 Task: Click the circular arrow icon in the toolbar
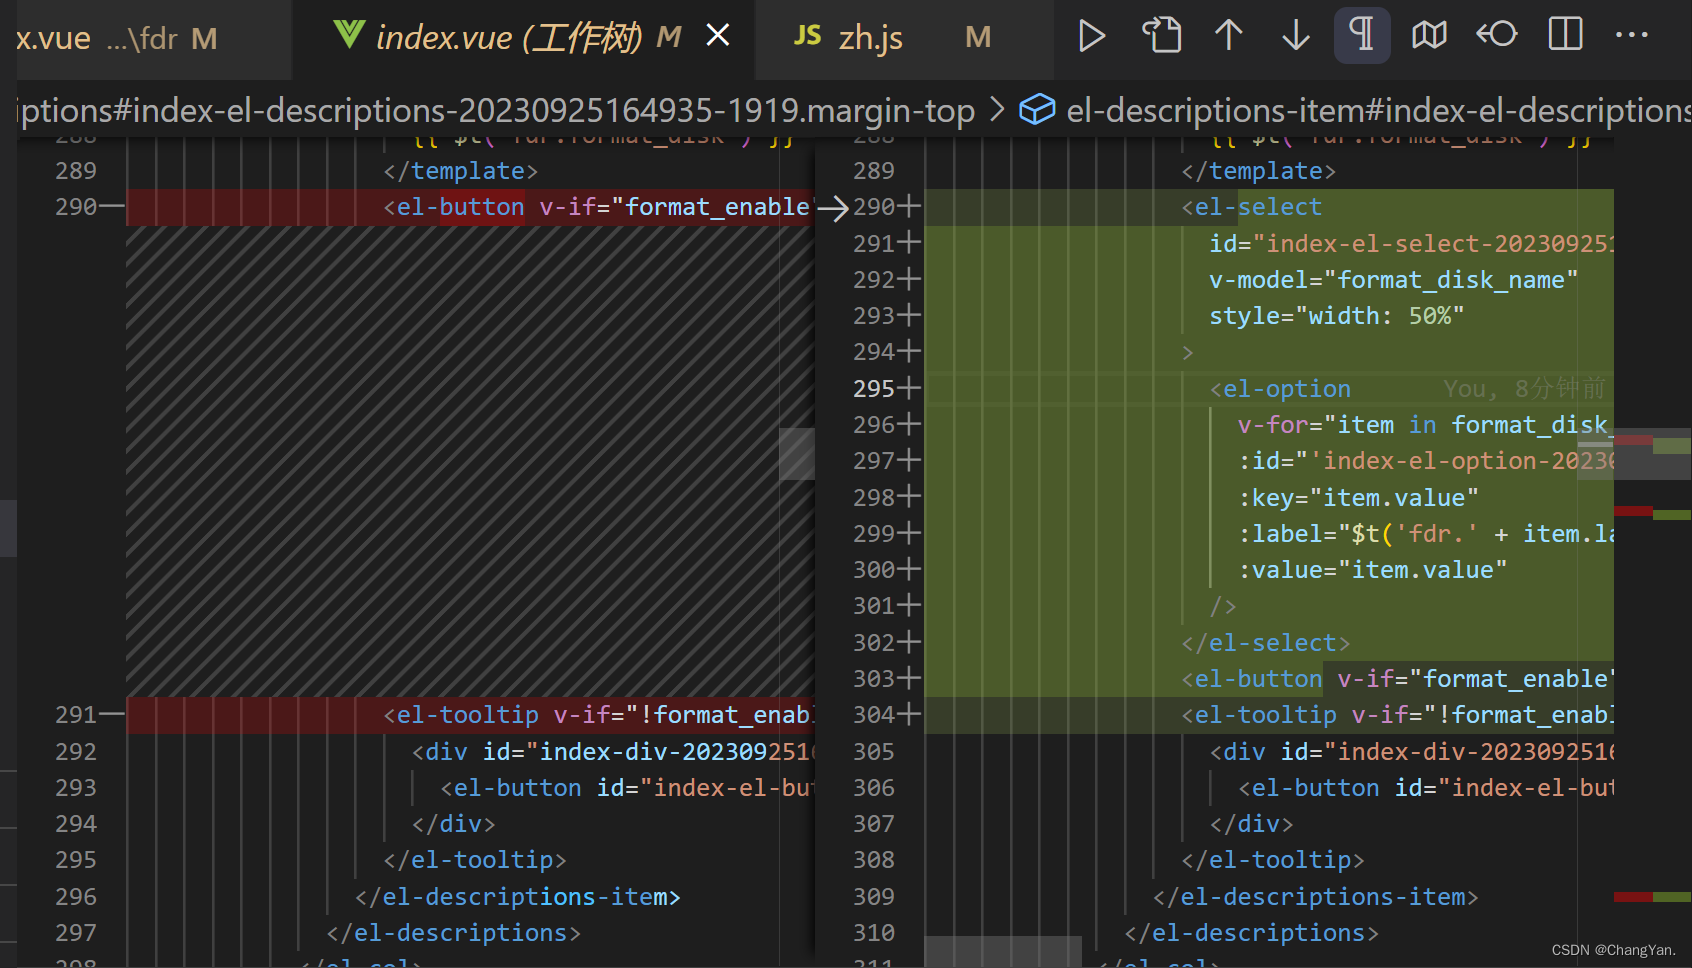click(1497, 36)
